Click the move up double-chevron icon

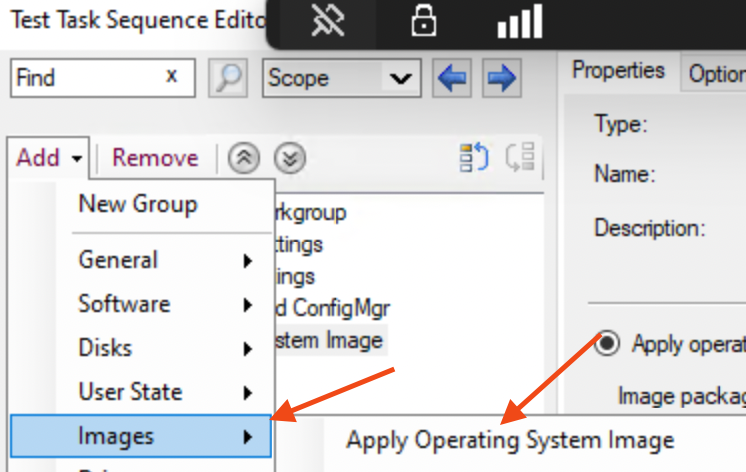tap(243, 158)
